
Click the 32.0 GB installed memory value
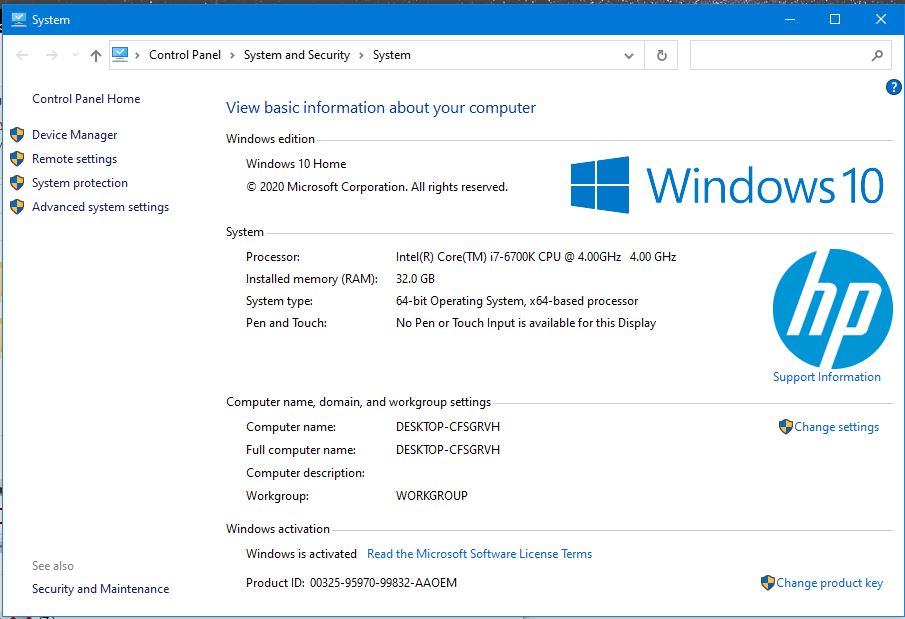[415, 279]
